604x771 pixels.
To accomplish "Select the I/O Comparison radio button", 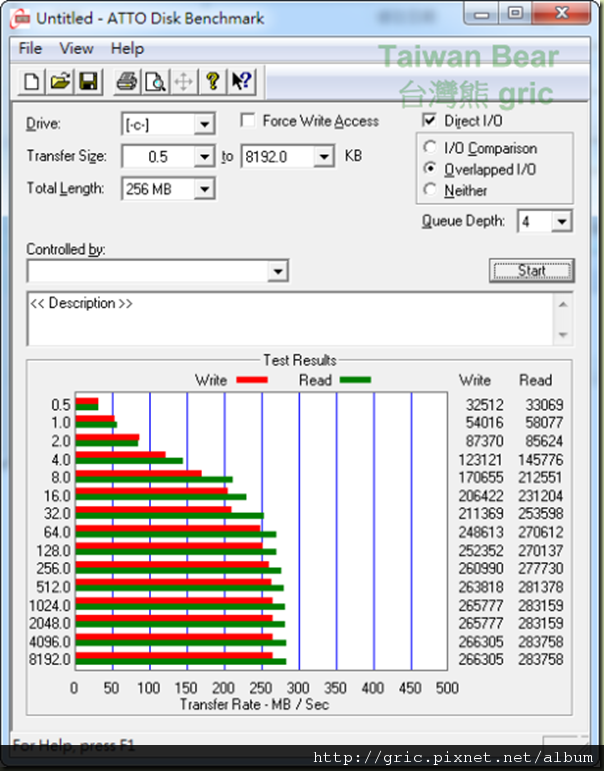I will (430, 147).
